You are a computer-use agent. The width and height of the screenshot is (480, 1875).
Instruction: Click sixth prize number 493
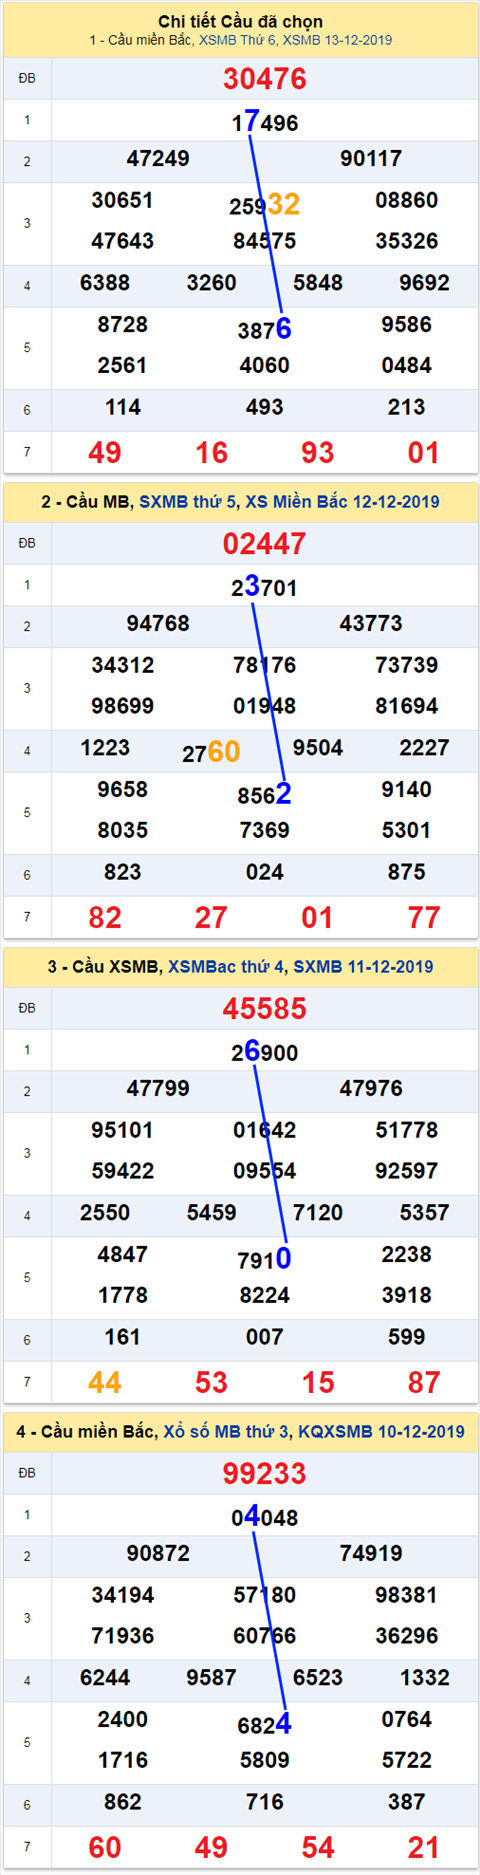pos(265,407)
